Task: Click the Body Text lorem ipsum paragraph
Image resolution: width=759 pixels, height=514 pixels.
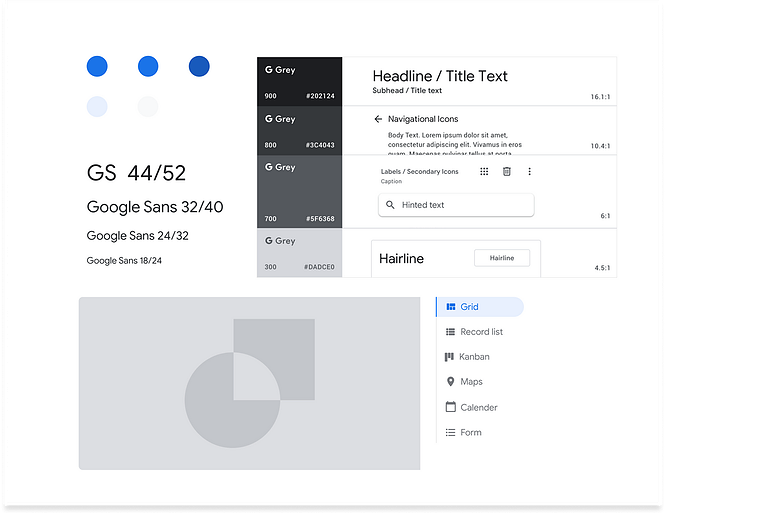Action: click(x=455, y=144)
